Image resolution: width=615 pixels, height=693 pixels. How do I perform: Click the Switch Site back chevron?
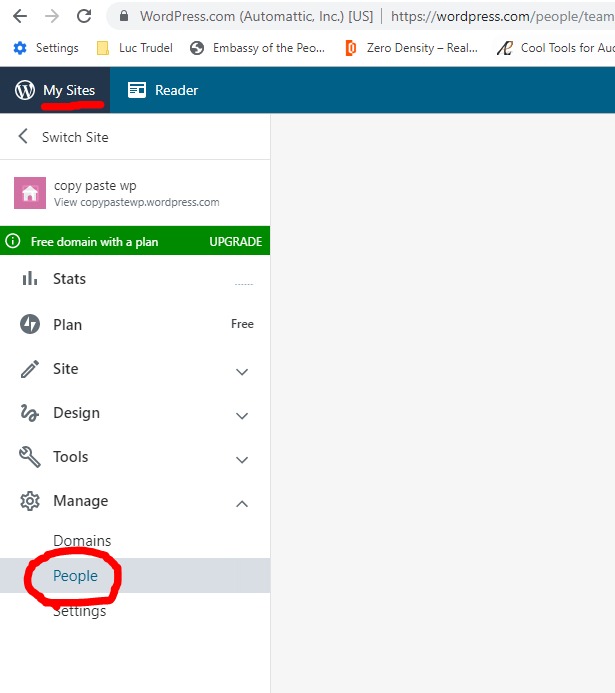(23, 136)
